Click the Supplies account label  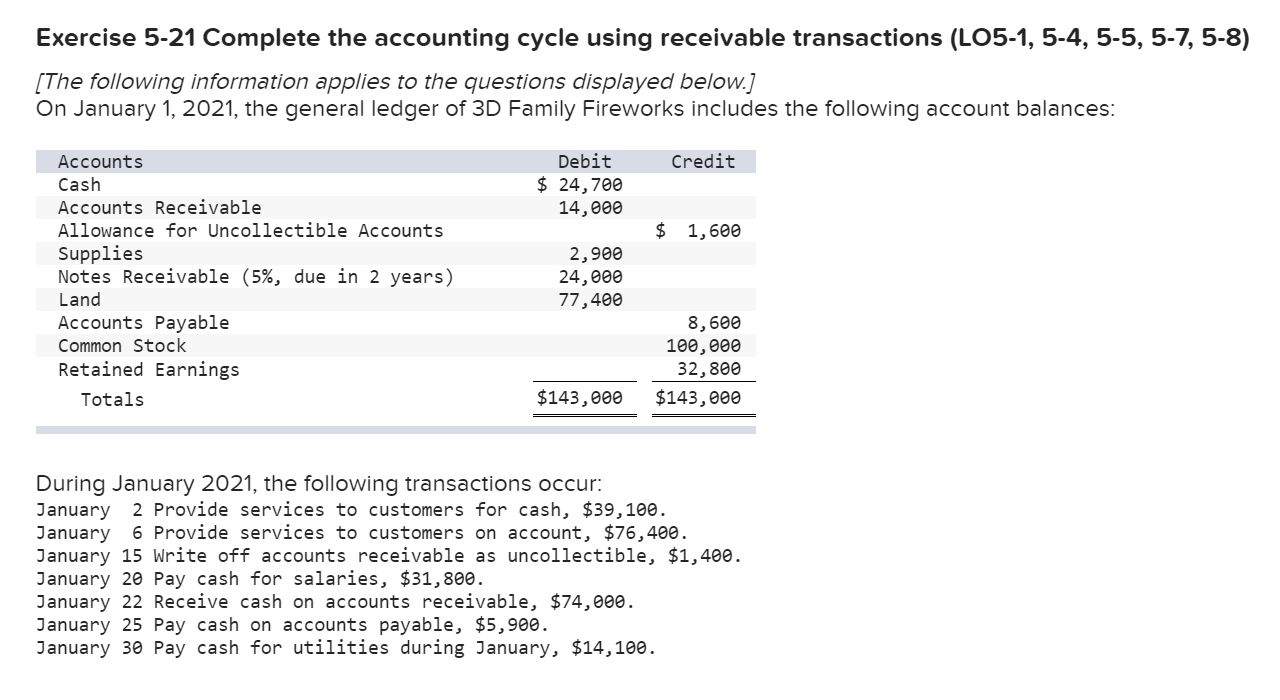click(100, 254)
